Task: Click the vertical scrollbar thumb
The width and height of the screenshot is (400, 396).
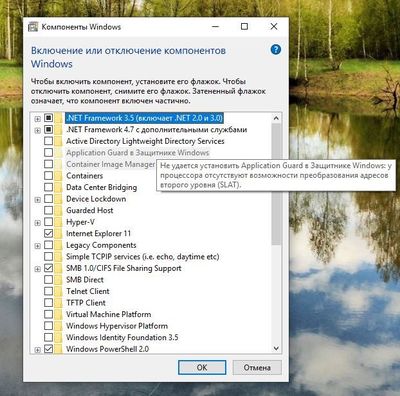Action: point(276,184)
